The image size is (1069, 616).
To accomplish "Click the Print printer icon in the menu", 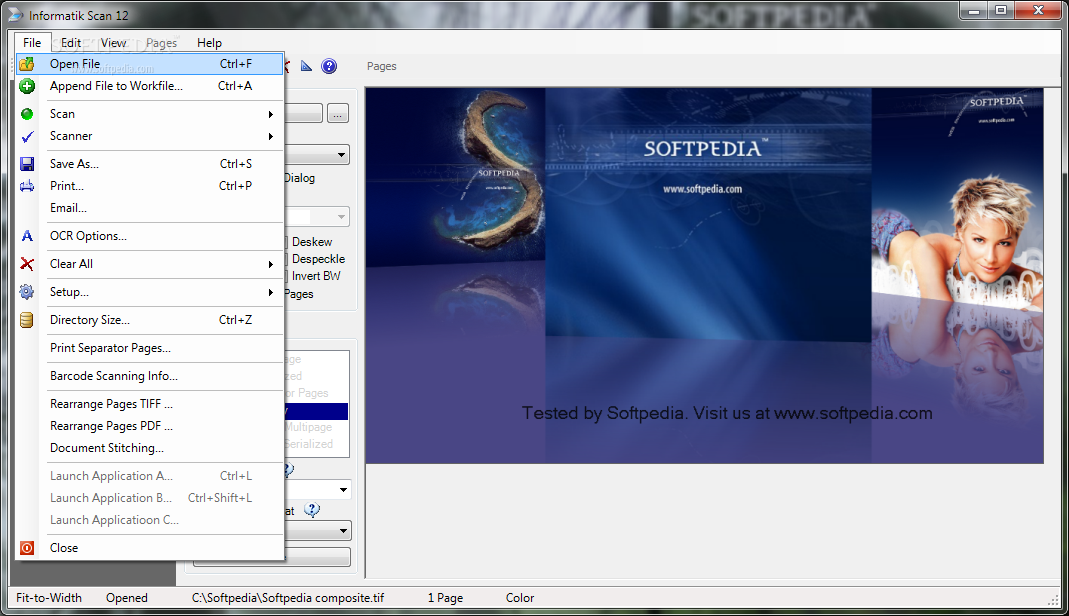I will click(x=27, y=186).
